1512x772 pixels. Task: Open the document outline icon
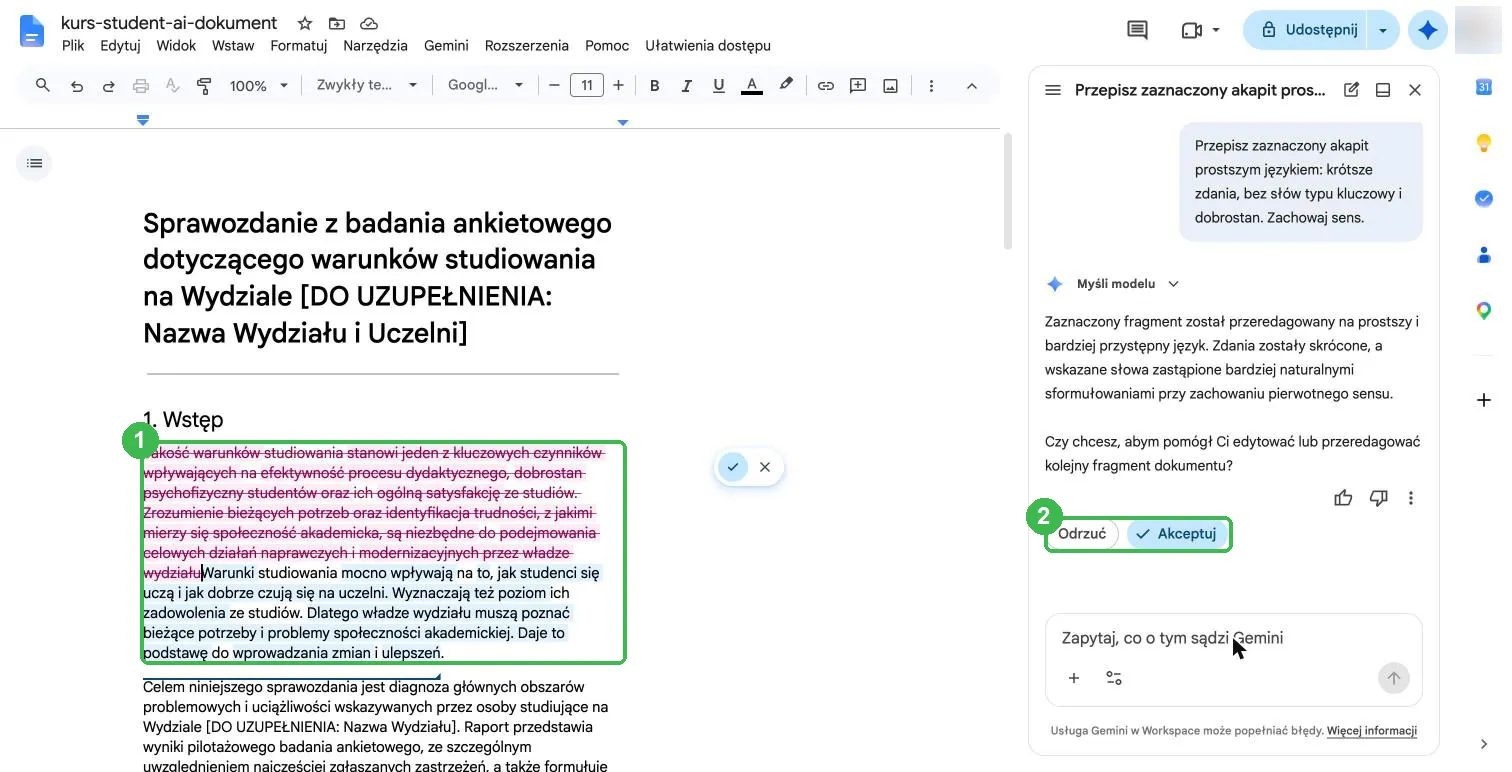(34, 163)
